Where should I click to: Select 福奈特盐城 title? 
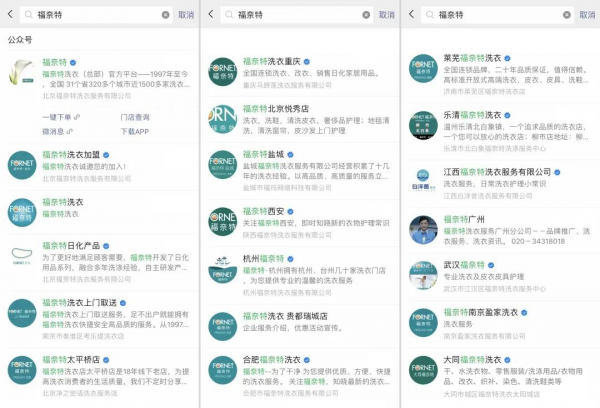click(264, 154)
